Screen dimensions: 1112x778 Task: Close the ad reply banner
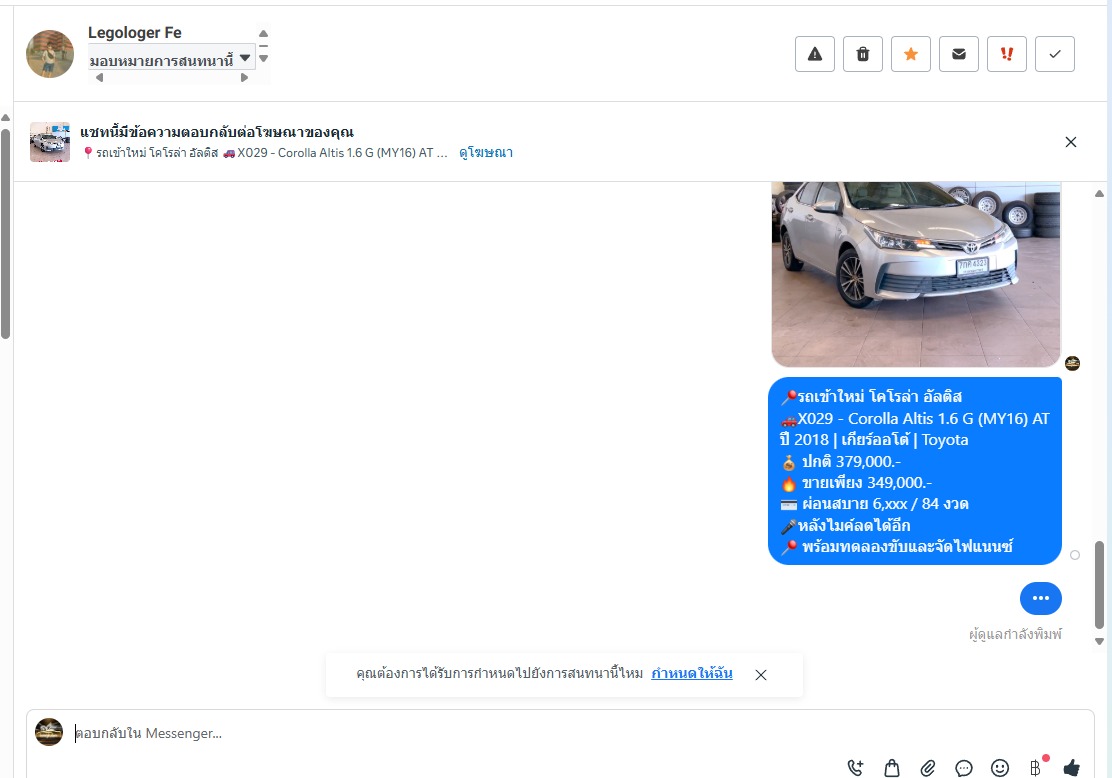click(x=1071, y=142)
